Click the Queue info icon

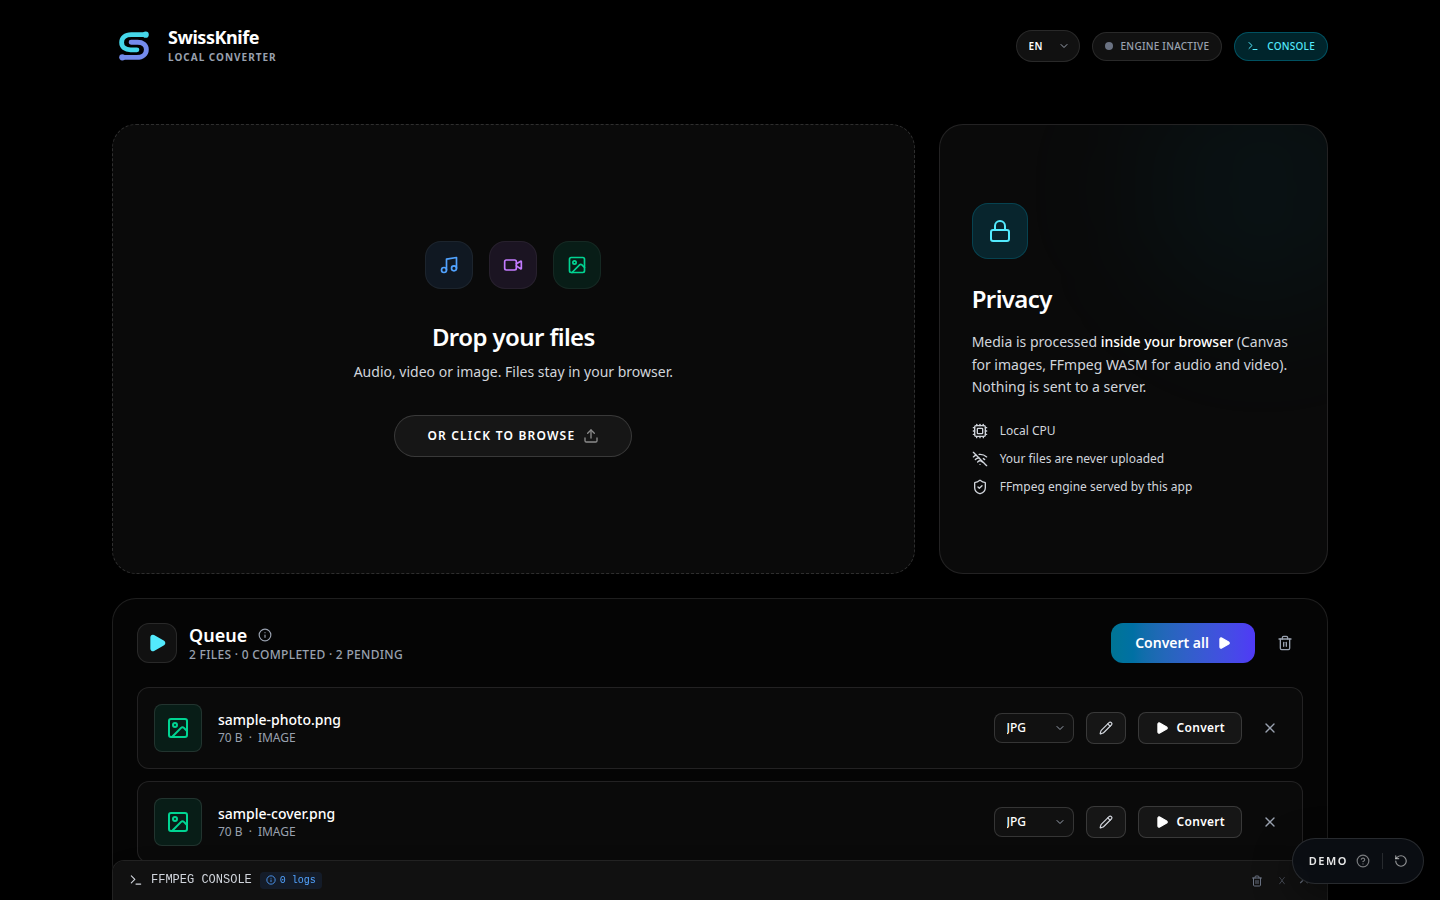tap(265, 635)
